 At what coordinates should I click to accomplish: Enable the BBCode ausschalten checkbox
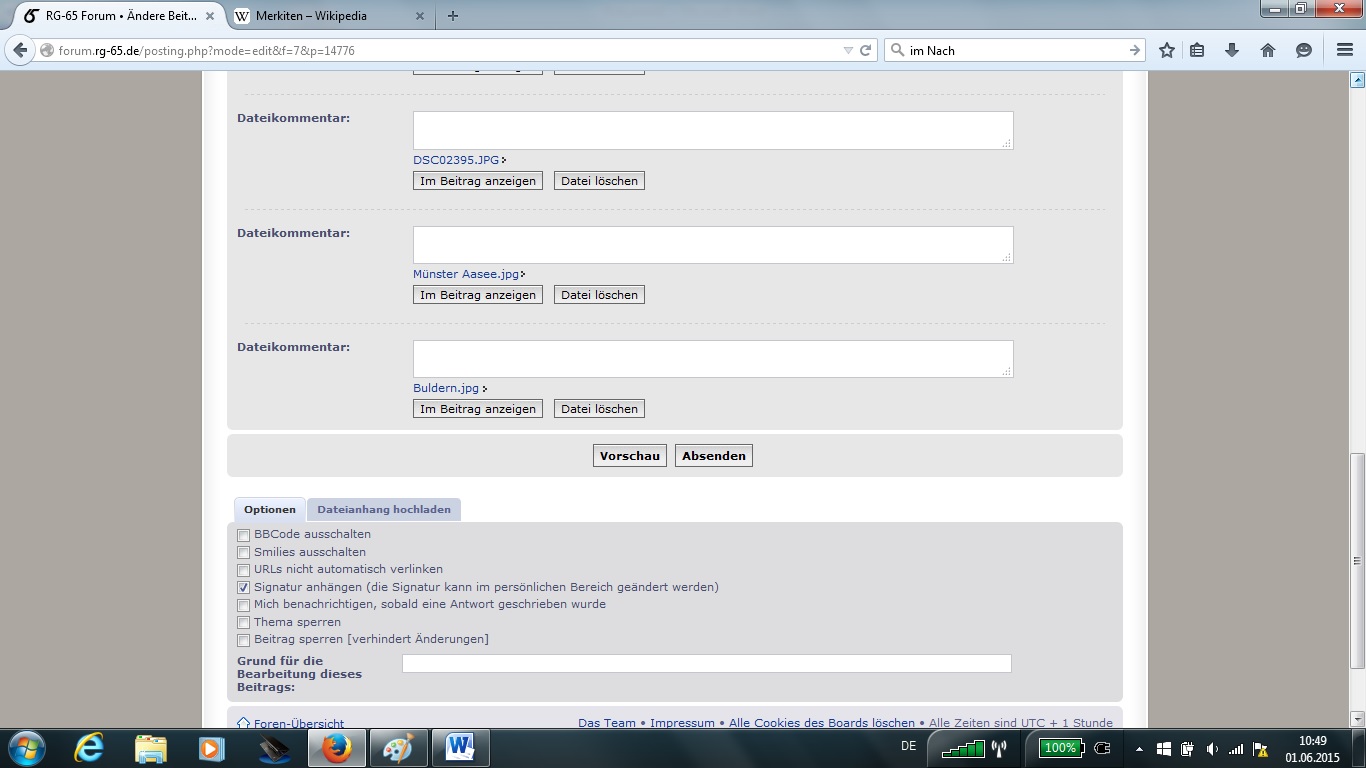tap(243, 535)
